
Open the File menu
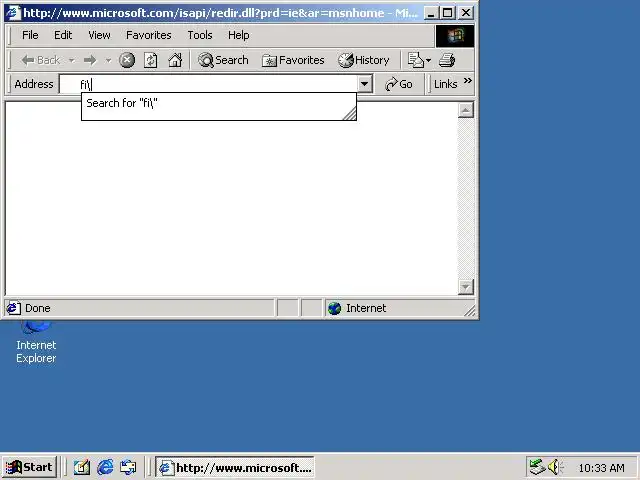pyautogui.click(x=30, y=35)
